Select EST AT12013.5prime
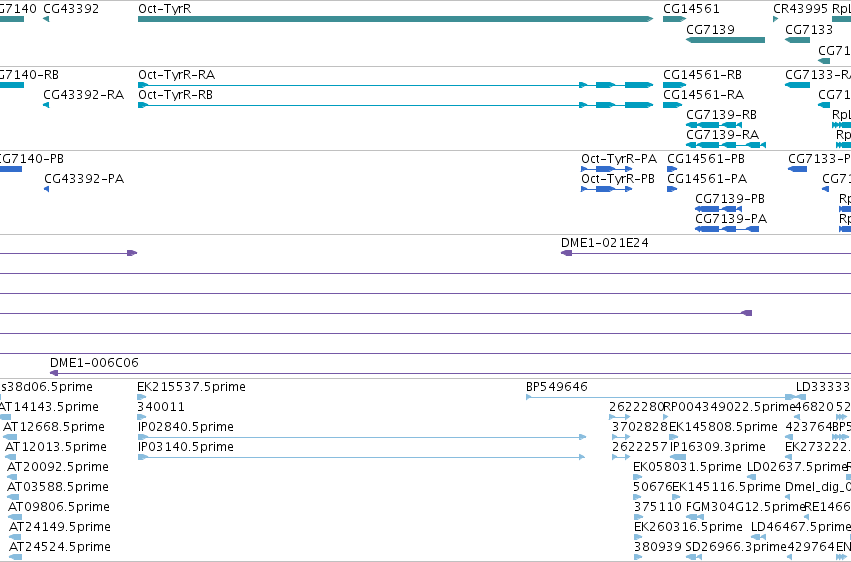This screenshot has height=562, width=851. (x=10, y=457)
